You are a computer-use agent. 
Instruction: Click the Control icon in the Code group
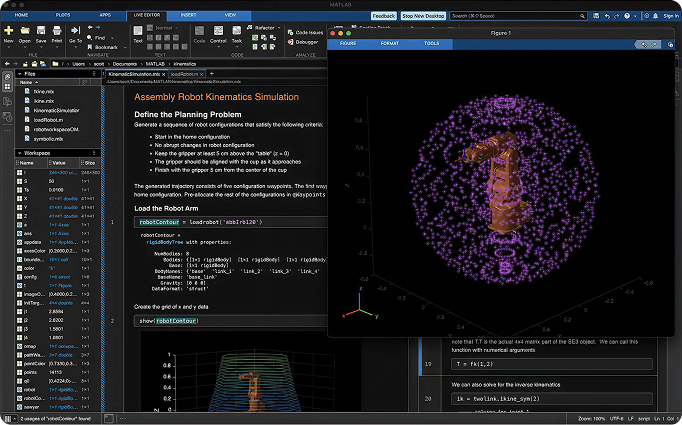tap(218, 31)
